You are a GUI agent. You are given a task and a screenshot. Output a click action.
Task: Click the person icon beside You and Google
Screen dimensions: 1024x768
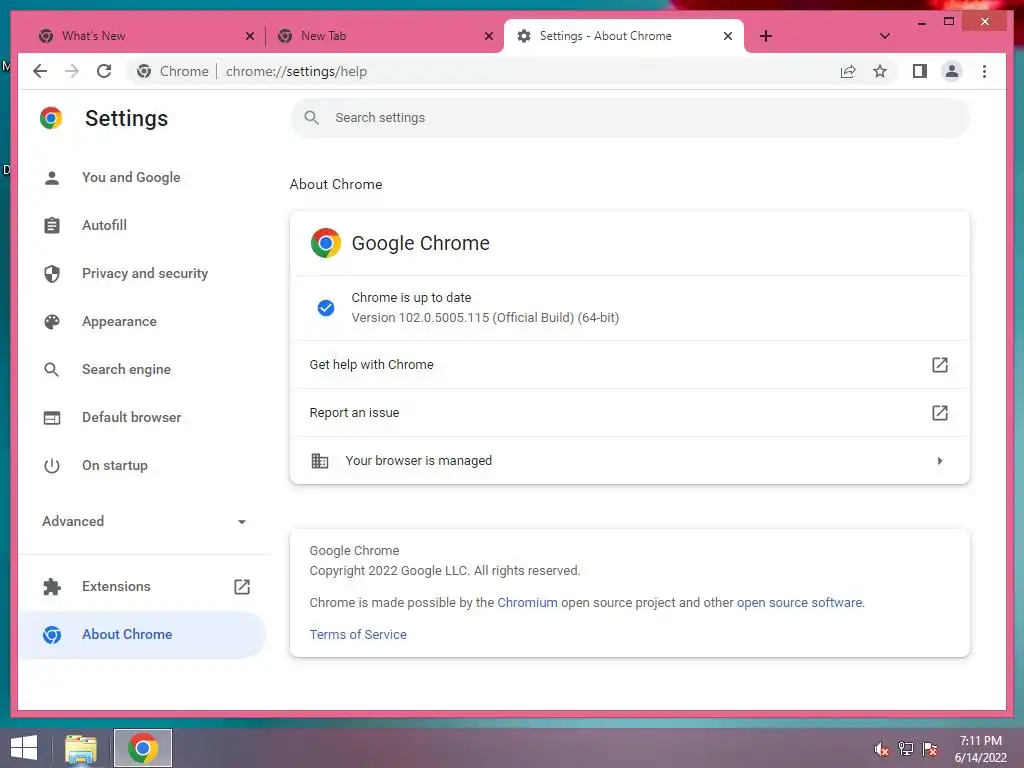(52, 177)
